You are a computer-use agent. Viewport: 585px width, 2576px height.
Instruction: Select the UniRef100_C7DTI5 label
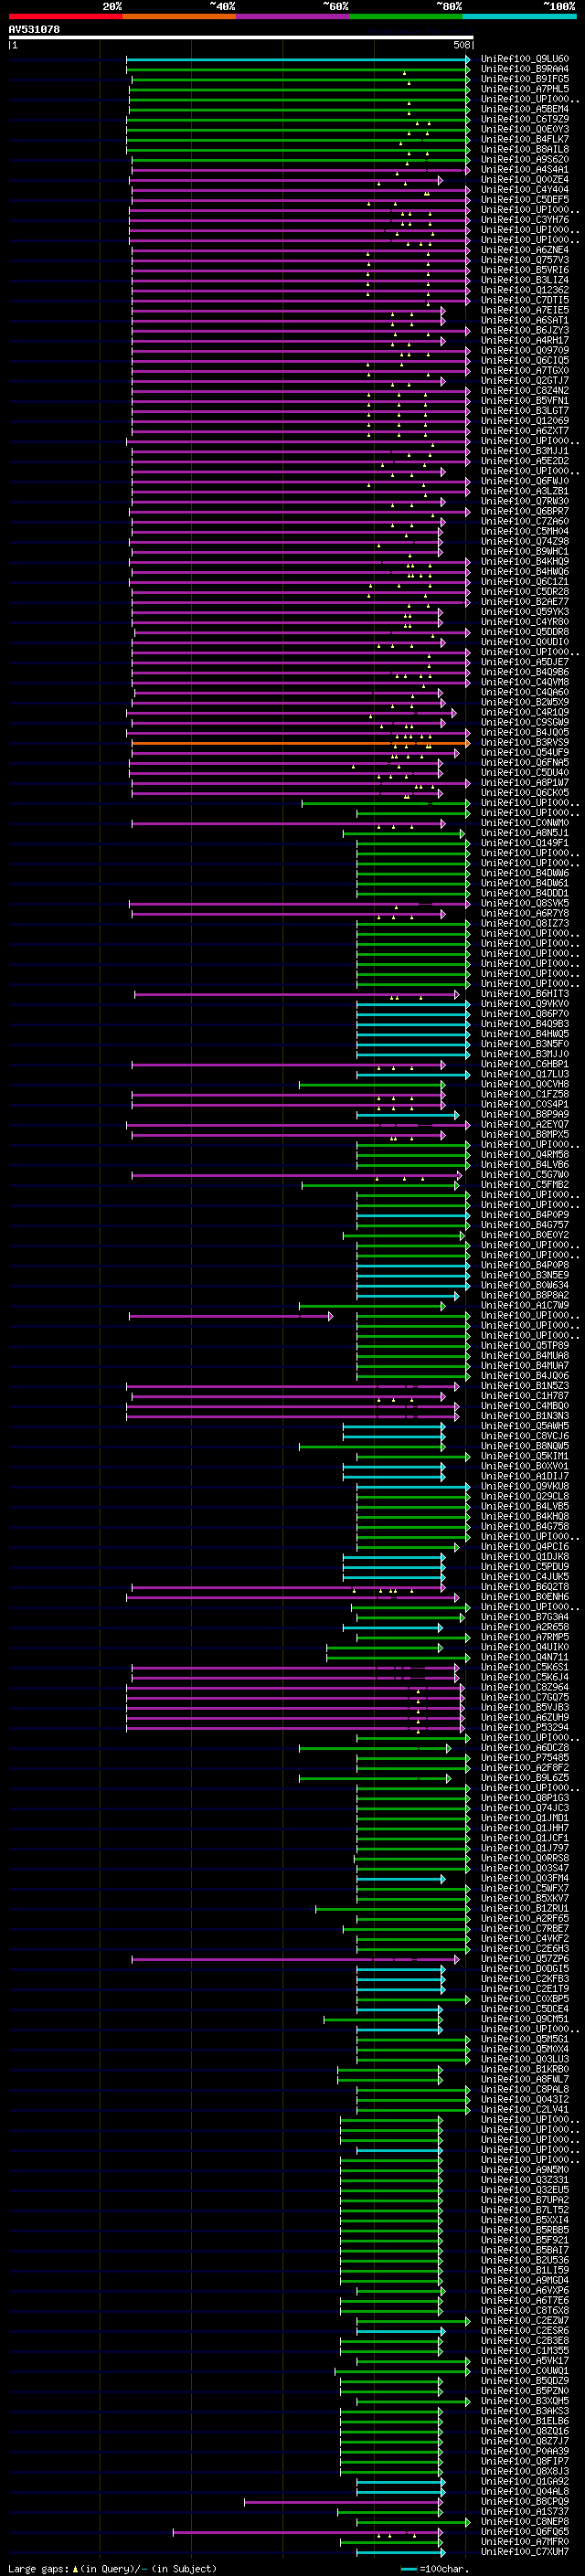(524, 300)
